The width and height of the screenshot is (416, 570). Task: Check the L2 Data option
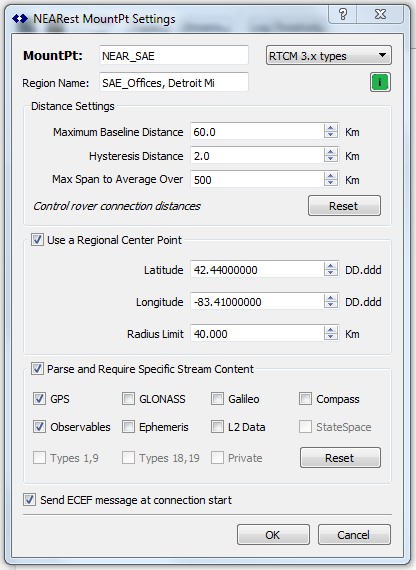(x=217, y=426)
